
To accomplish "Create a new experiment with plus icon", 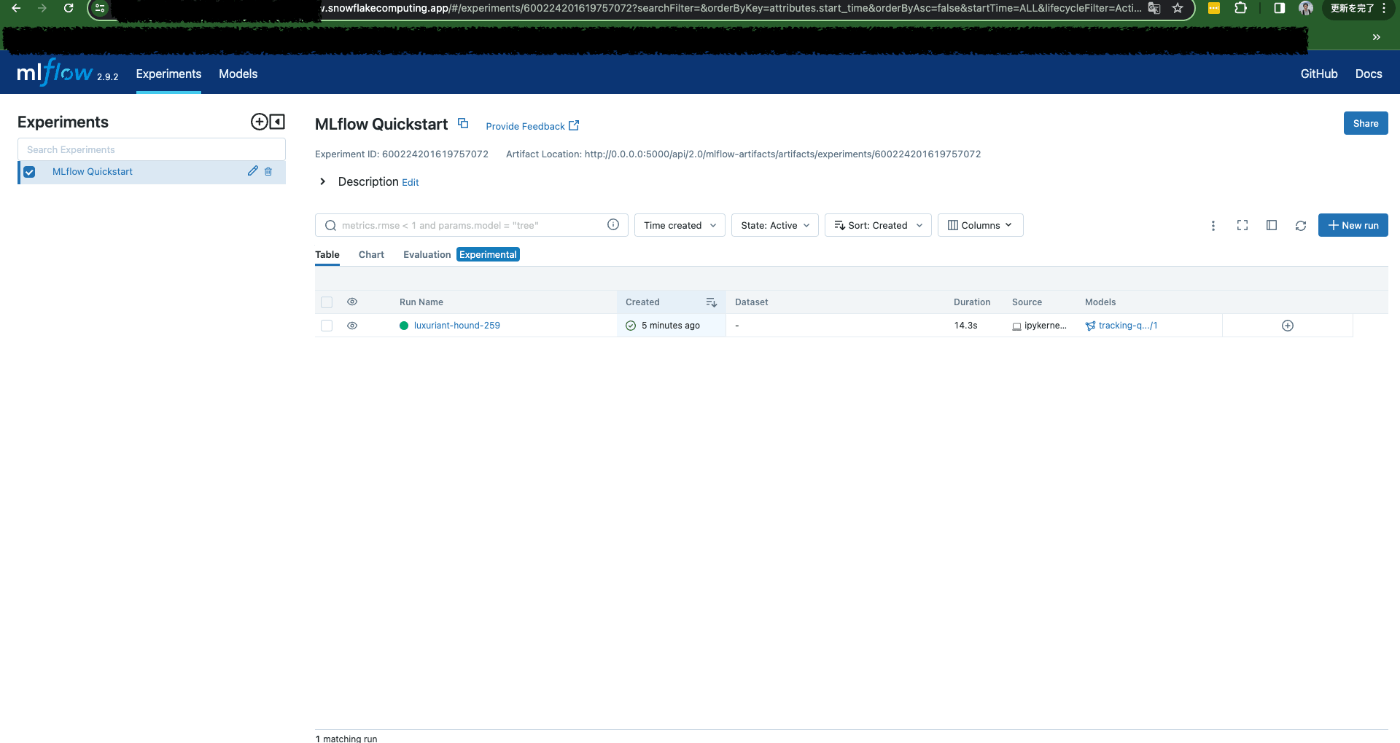I will tap(259, 121).
